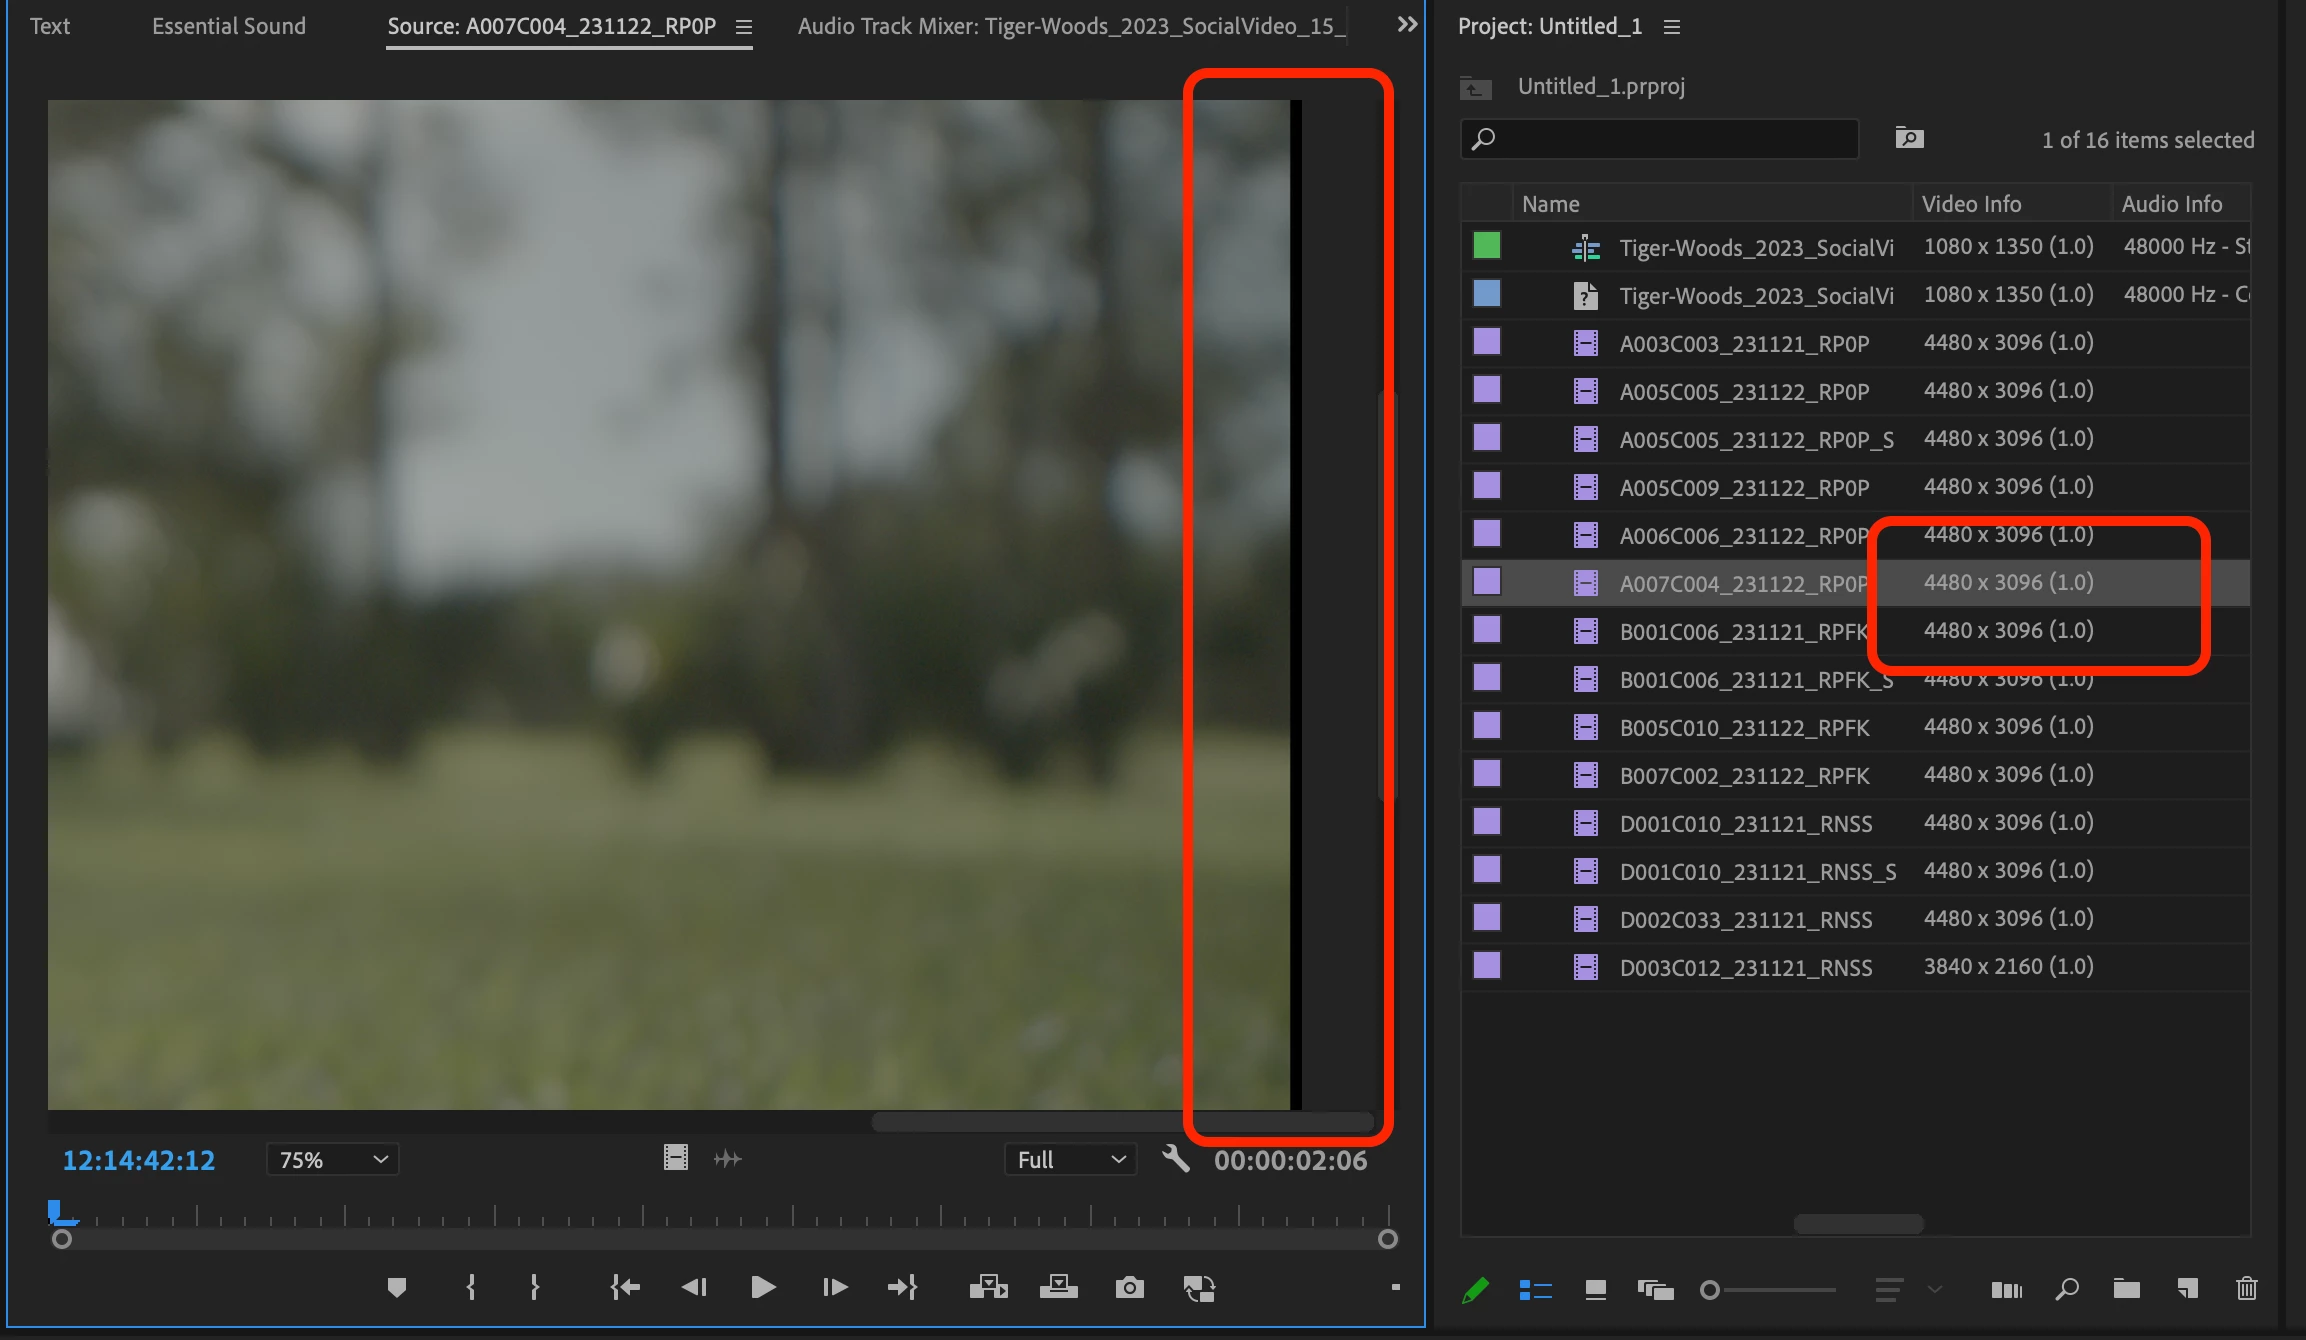Switch the Project panel to List View
This screenshot has height=1340, width=2306.
[1535, 1290]
